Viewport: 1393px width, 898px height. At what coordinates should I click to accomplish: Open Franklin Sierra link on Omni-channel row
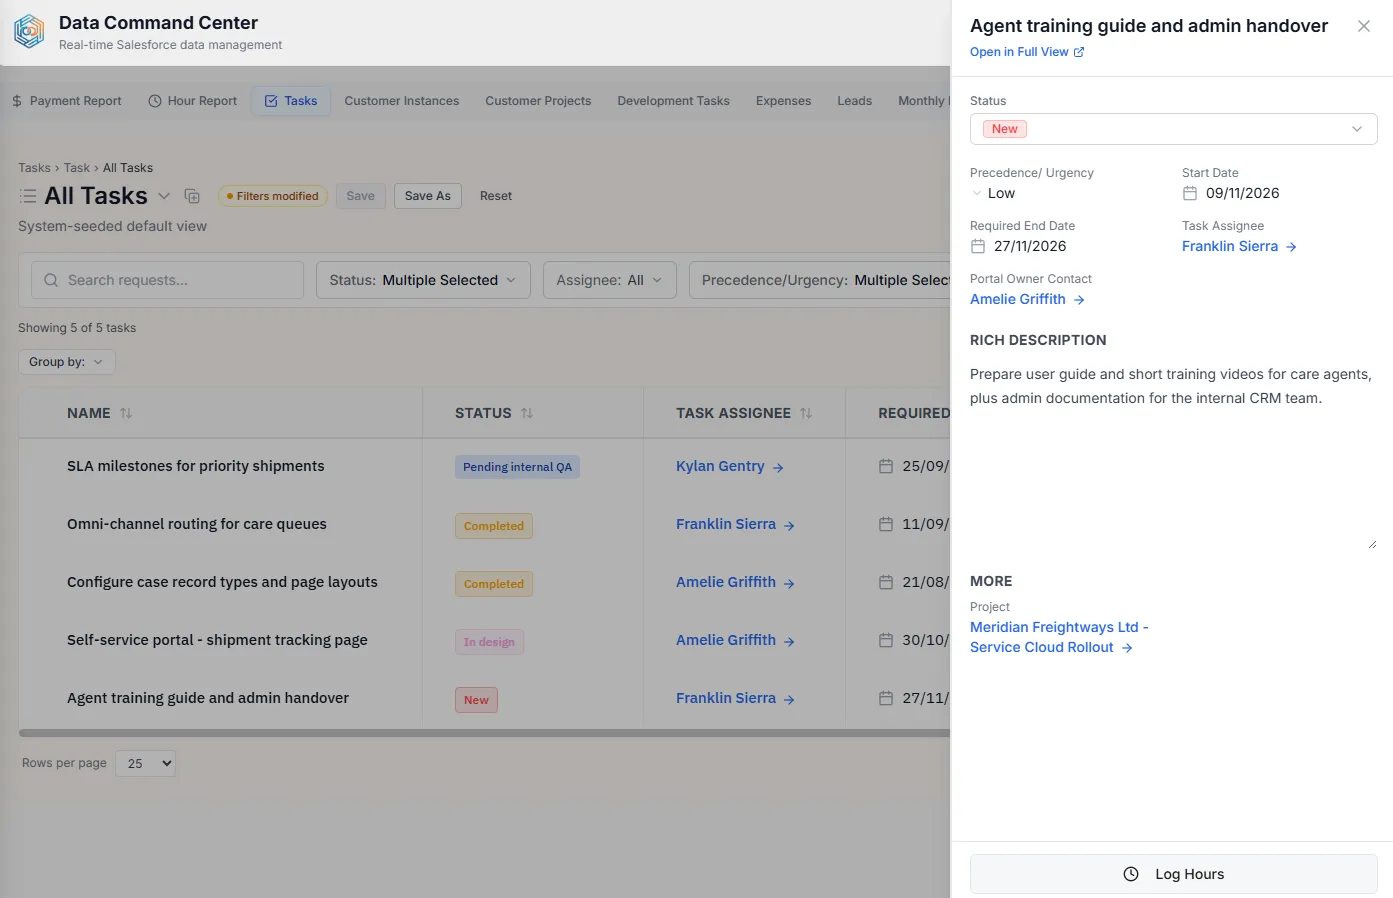point(735,524)
